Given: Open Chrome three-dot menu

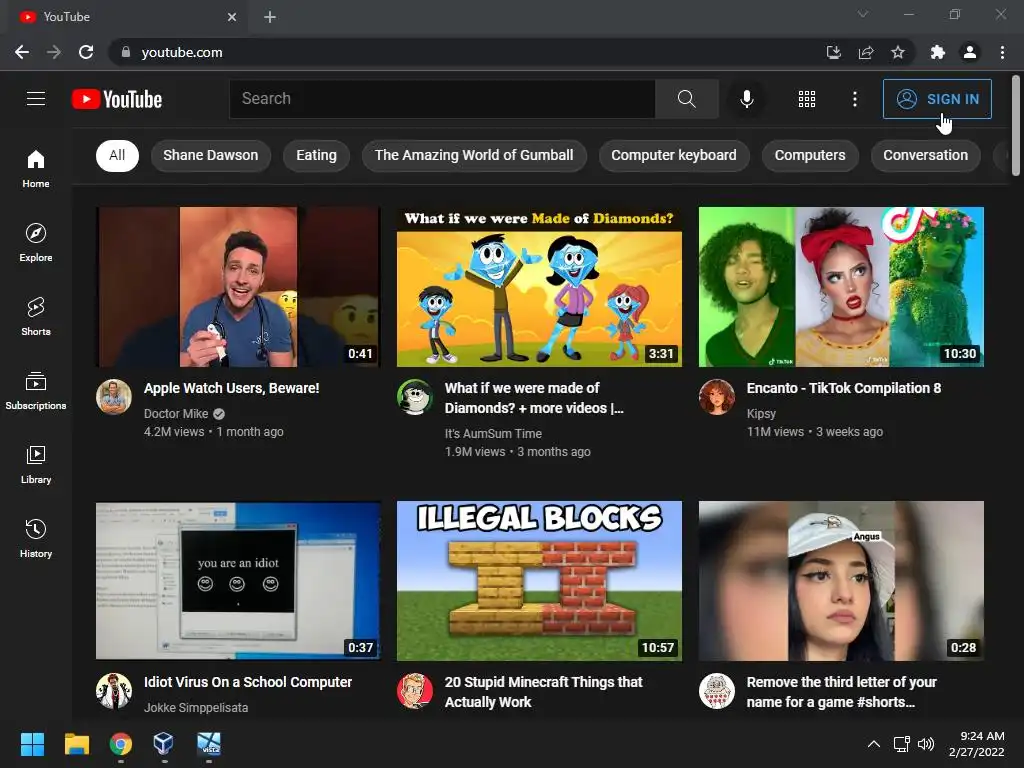Looking at the screenshot, I should (1002, 52).
